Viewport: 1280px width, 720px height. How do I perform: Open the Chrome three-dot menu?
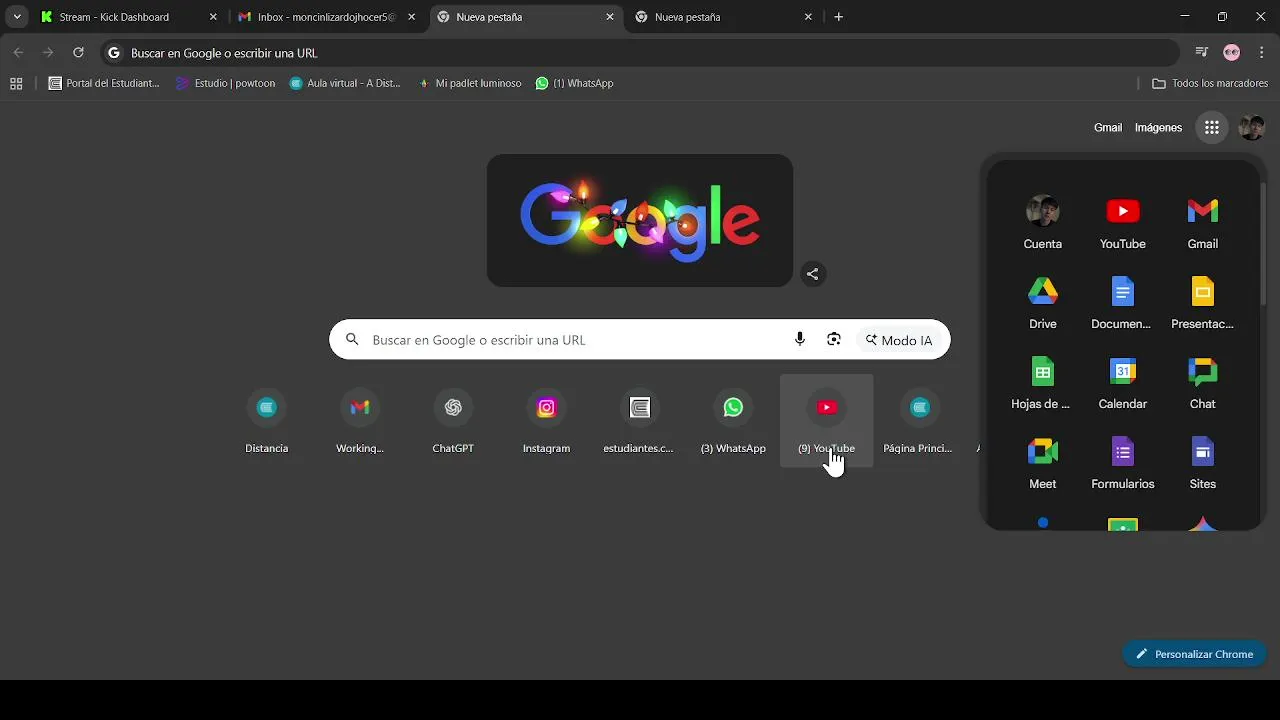[x=1260, y=53]
